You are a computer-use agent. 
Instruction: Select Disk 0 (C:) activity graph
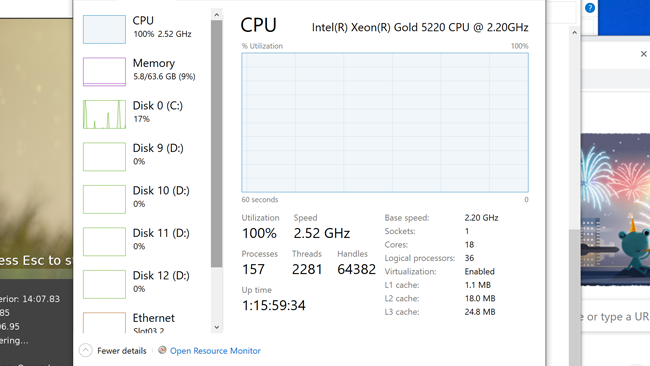[x=104, y=114]
